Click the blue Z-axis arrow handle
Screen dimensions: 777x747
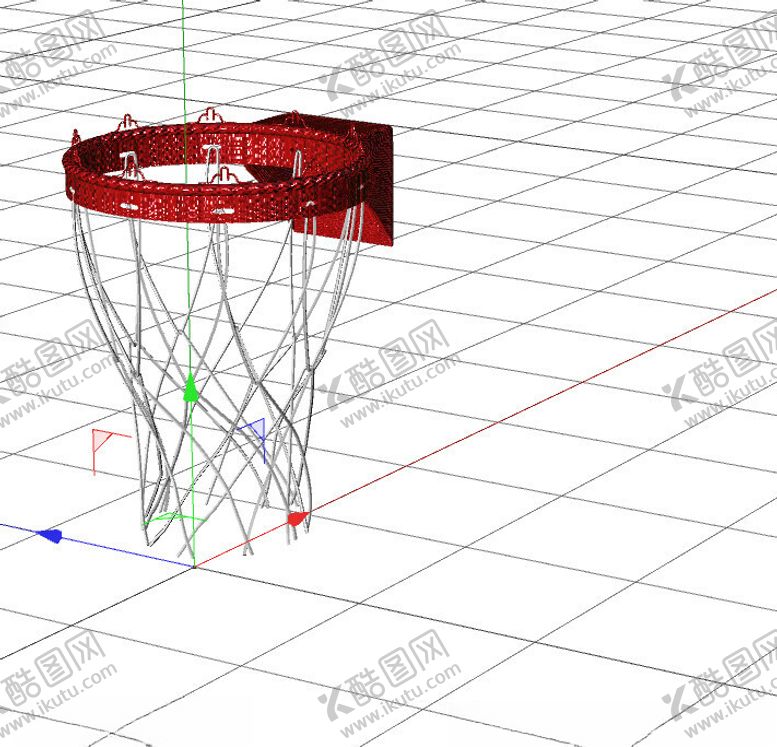(51, 535)
